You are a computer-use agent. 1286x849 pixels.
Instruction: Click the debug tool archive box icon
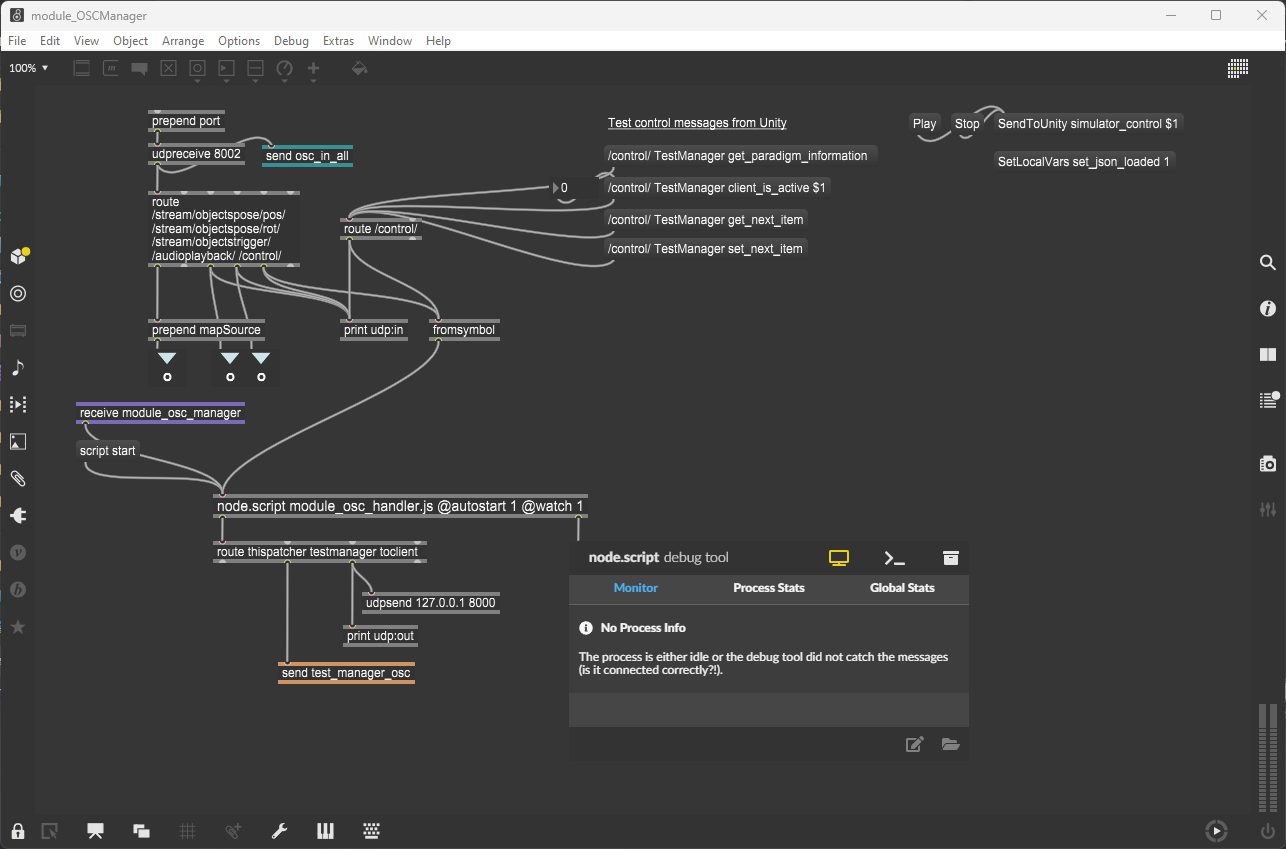tap(951, 558)
